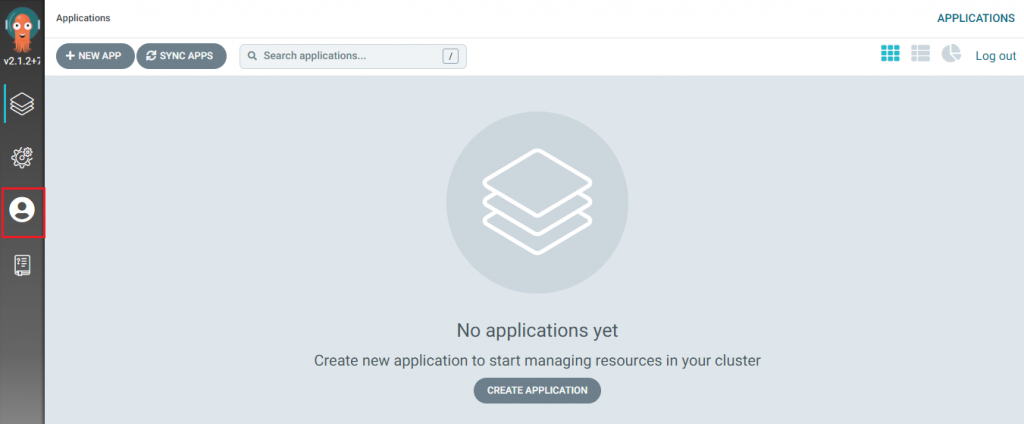Click the Applications breadcrumb

pos(83,18)
